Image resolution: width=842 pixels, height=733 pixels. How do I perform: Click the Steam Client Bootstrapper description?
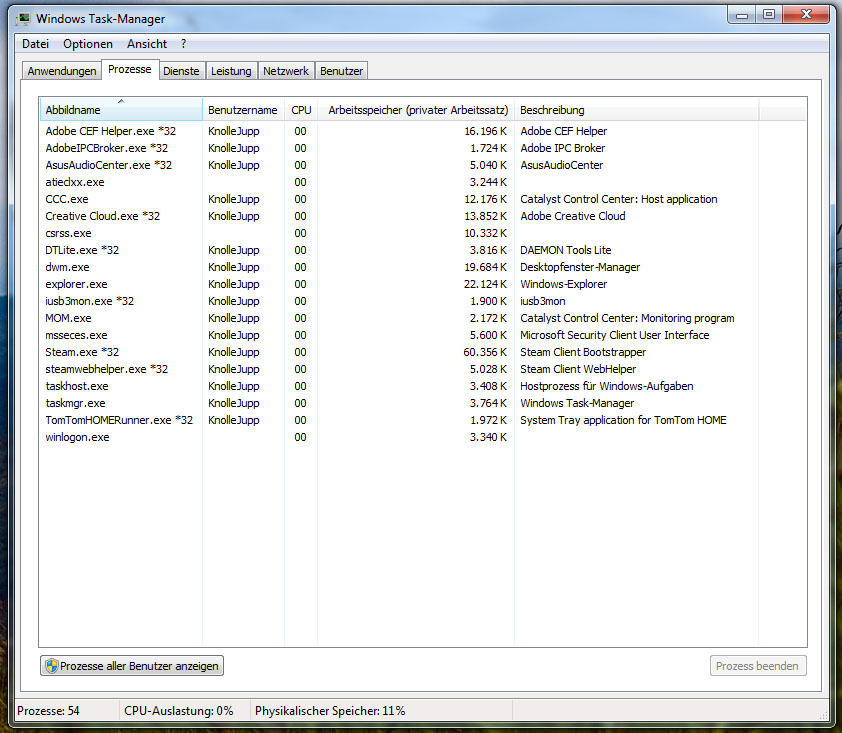coord(583,352)
